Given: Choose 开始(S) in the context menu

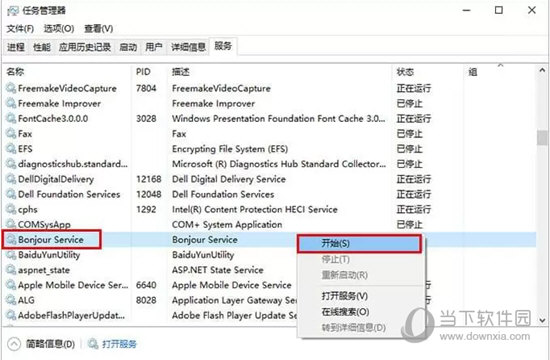Looking at the screenshot, I should pyautogui.click(x=359, y=244).
